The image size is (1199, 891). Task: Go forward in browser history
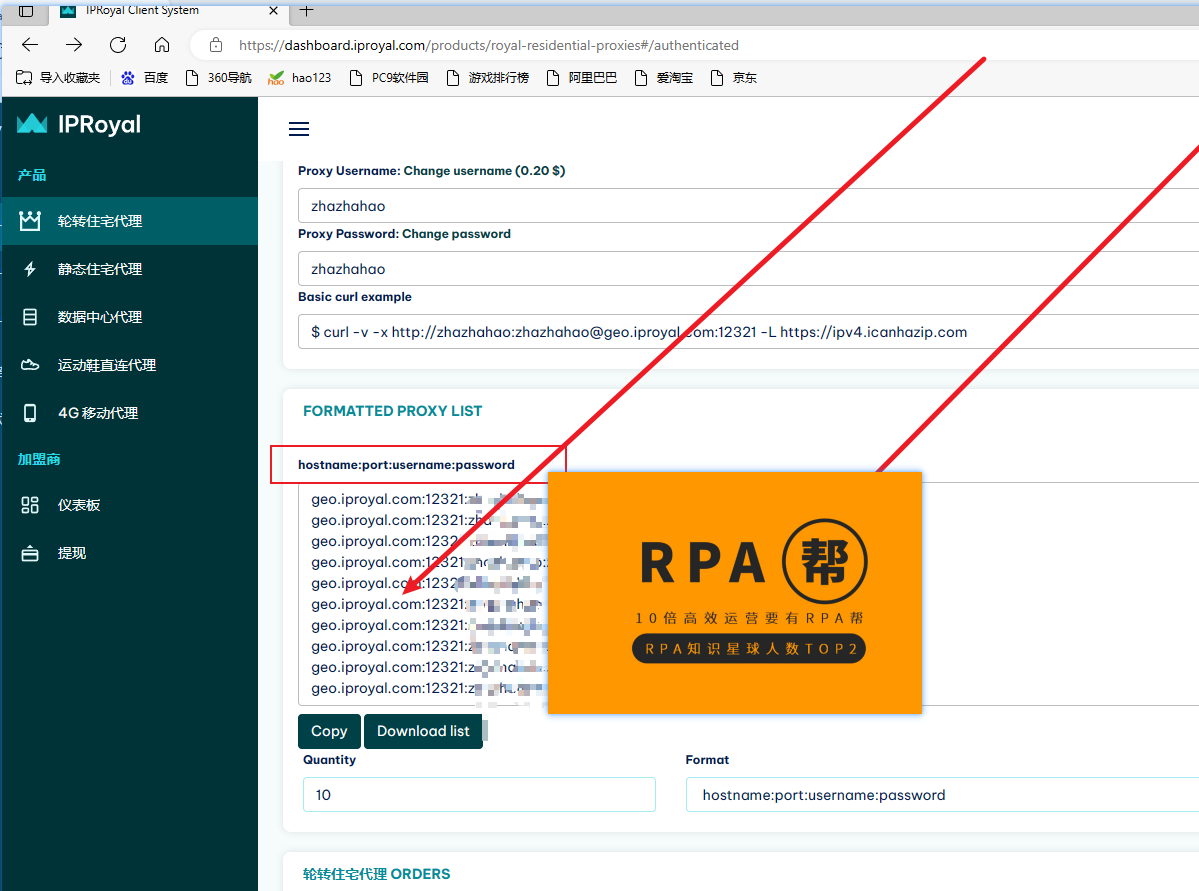(74, 45)
